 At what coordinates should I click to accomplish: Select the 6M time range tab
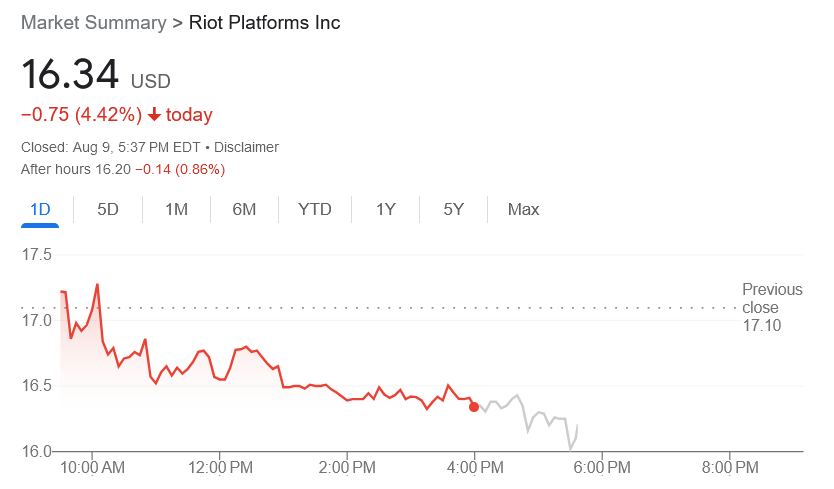(244, 209)
